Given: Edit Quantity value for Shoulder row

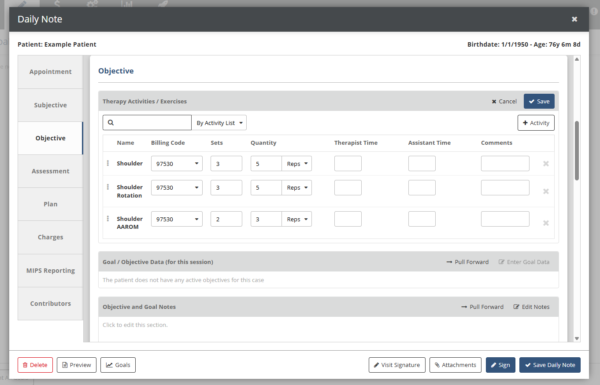Looking at the screenshot, I should click(x=266, y=163).
